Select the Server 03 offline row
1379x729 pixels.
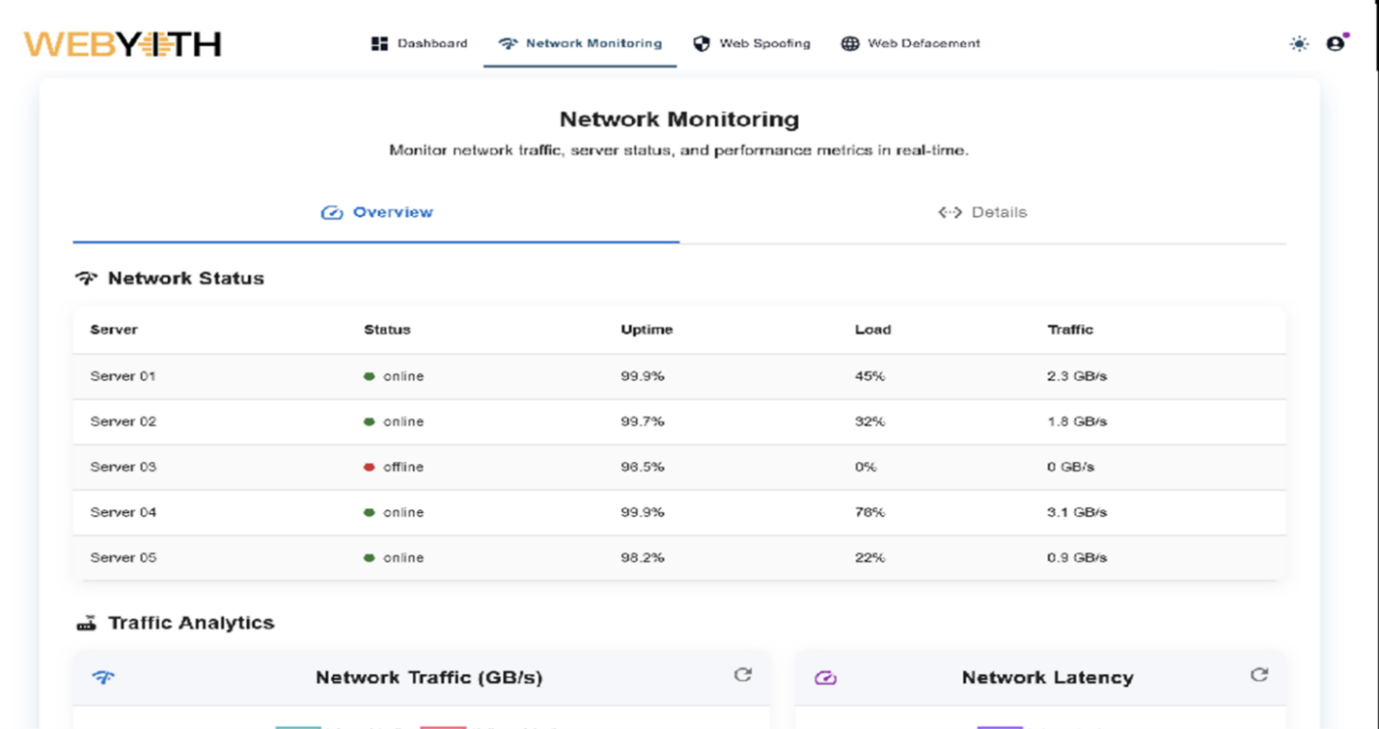[x=678, y=467]
